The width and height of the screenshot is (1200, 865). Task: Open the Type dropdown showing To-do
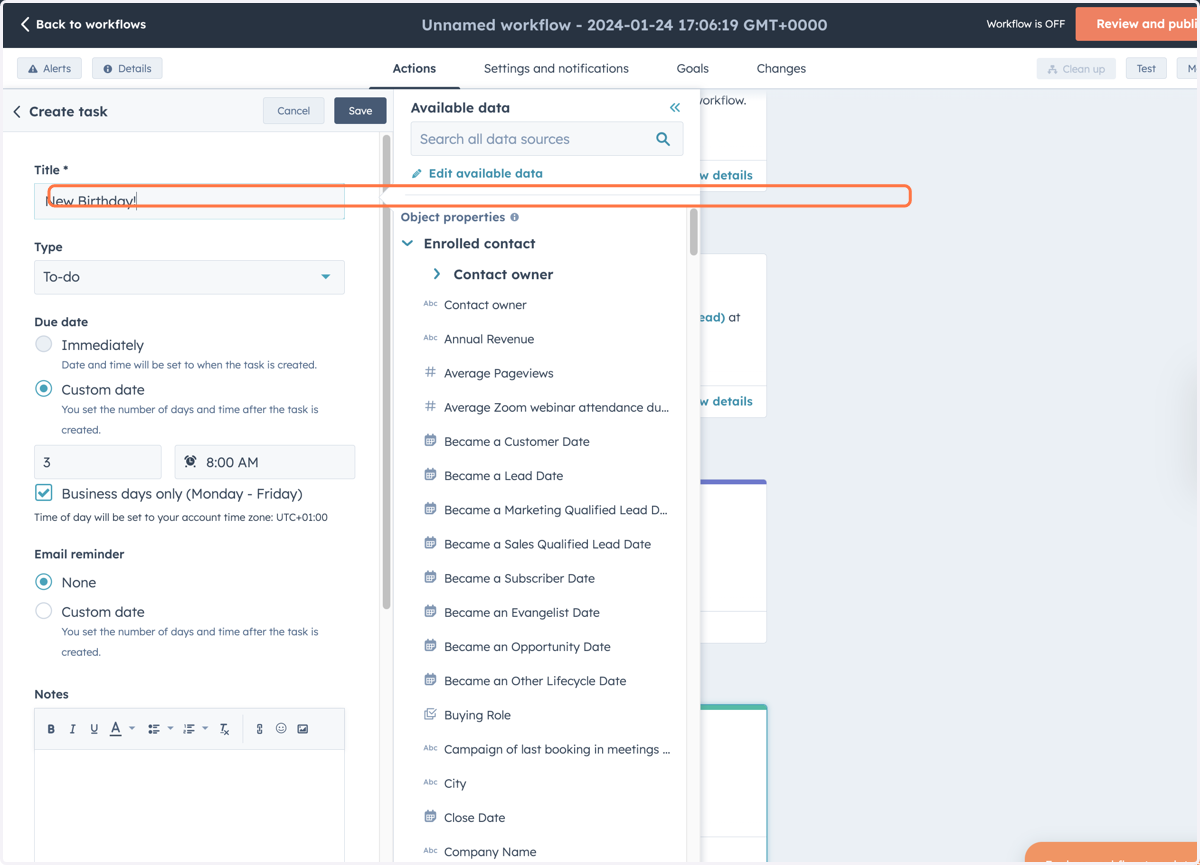pyautogui.click(x=189, y=277)
